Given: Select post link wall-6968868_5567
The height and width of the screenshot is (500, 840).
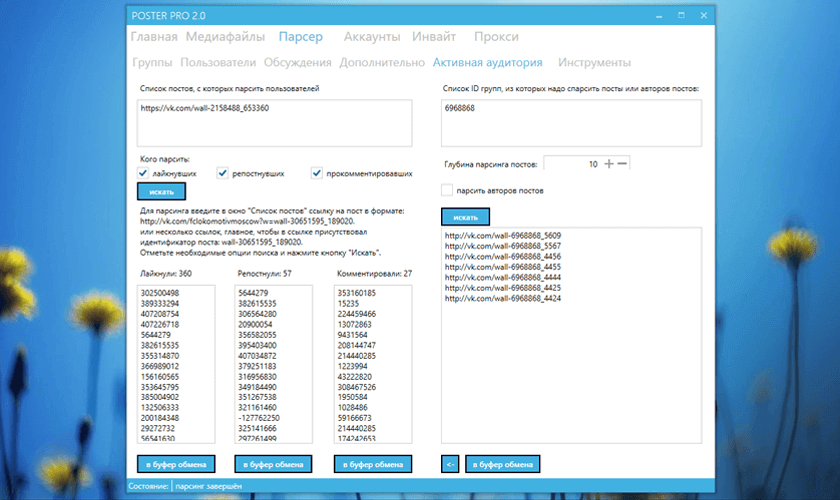Looking at the screenshot, I should (x=502, y=246).
